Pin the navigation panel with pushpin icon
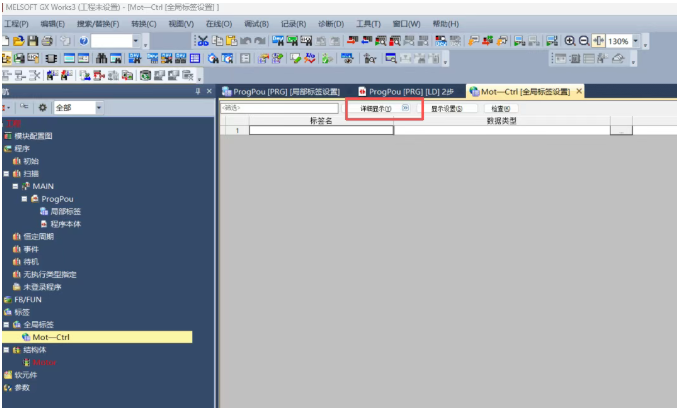This screenshot has width=677, height=408. [197, 91]
